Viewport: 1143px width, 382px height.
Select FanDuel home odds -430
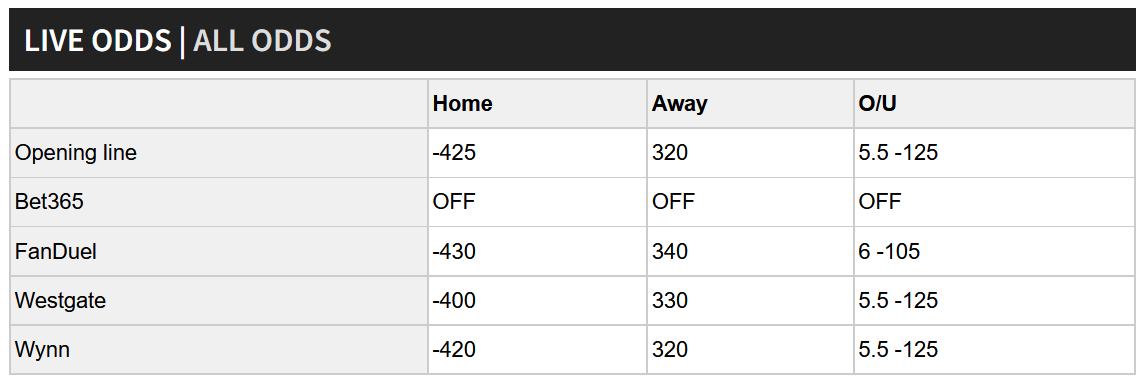(x=454, y=252)
